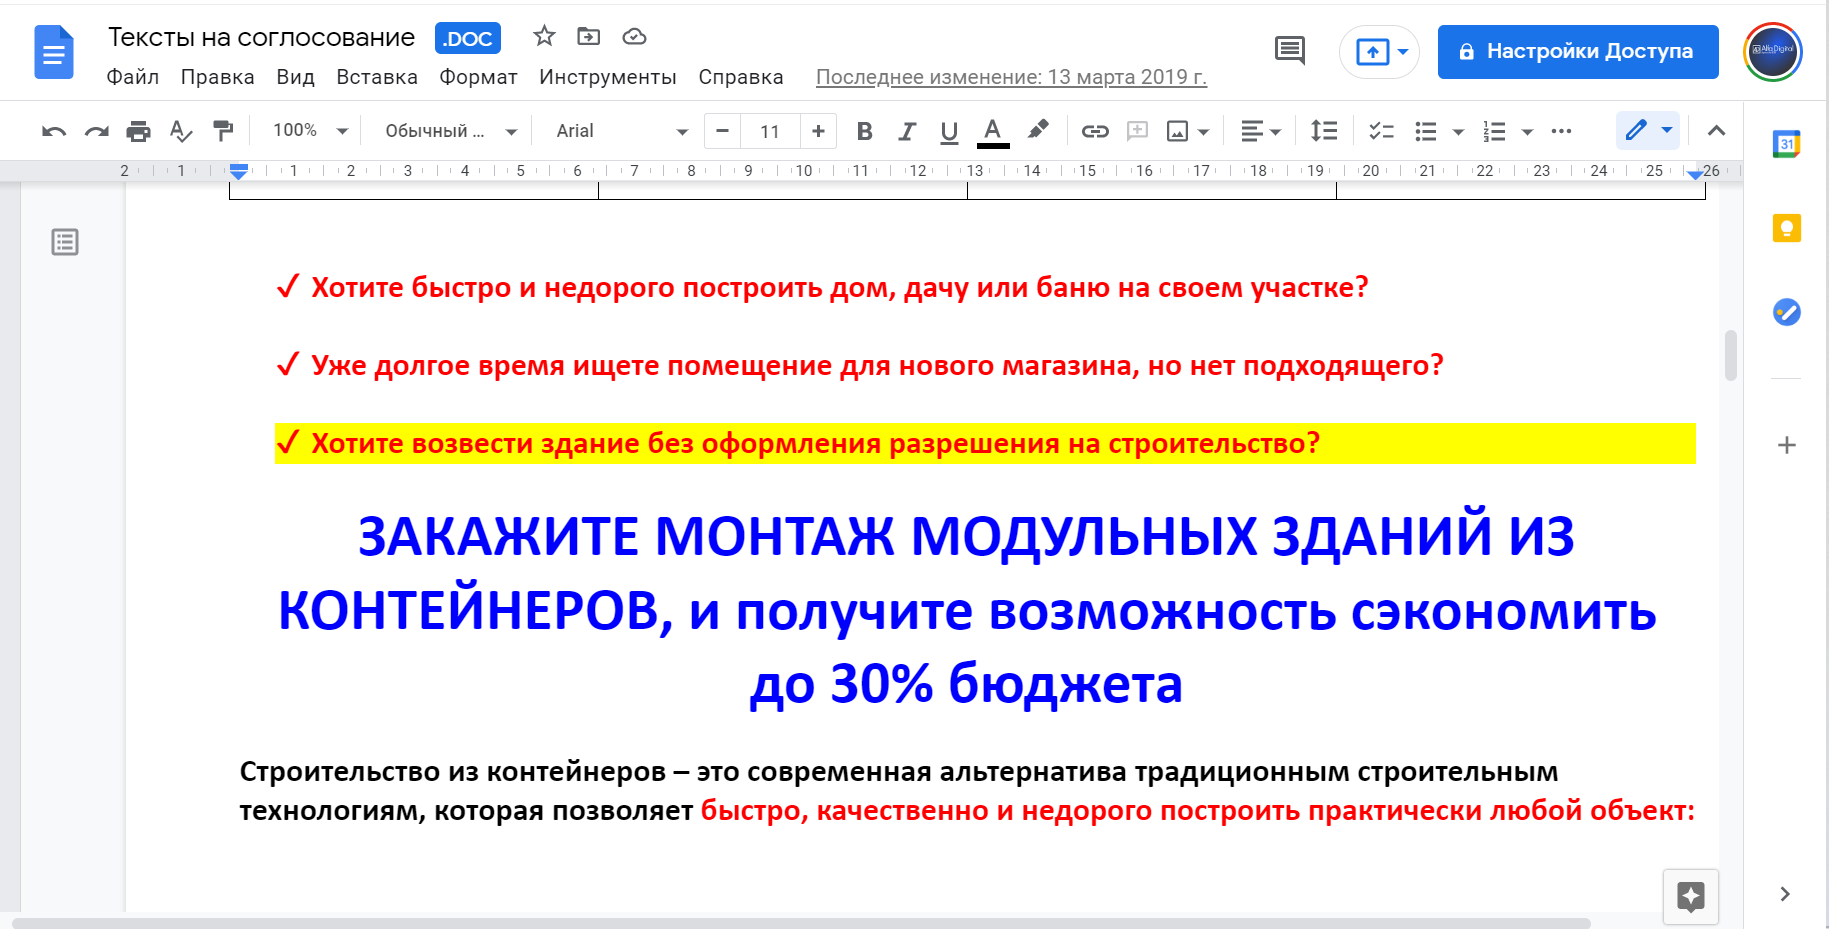Open Google Calendar side panel icon
Screen dimensions: 1829x929
pyautogui.click(x=1787, y=144)
